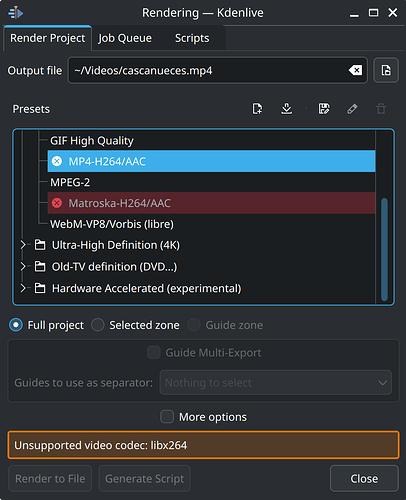Clear the output file path field

tap(355, 70)
